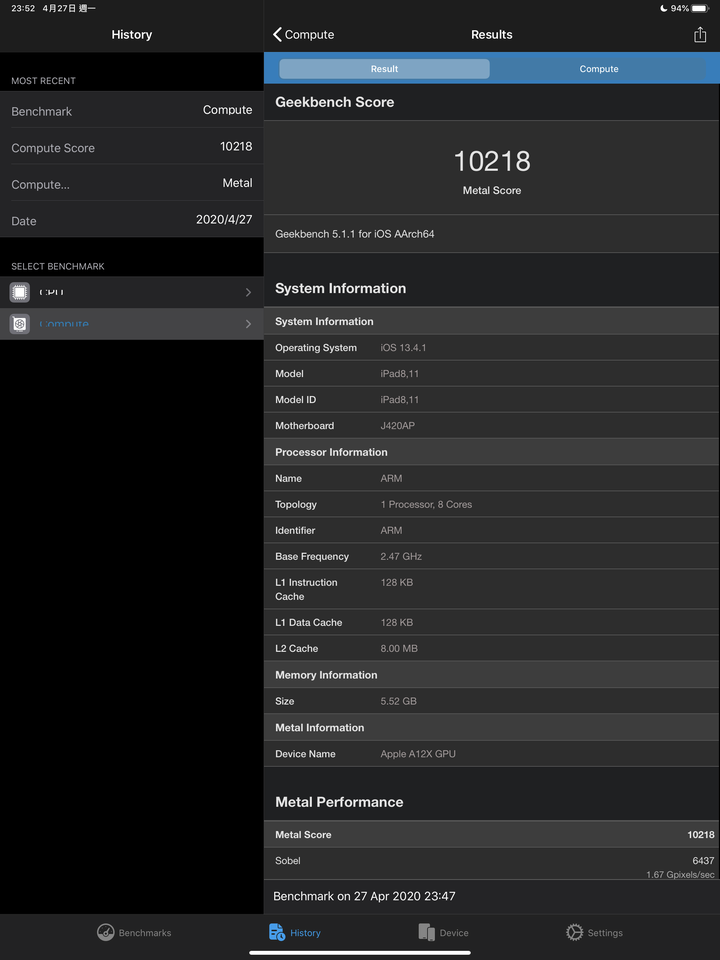Viewport: 720px width, 960px height.
Task: Select the Result segment tab
Action: pyautogui.click(x=384, y=69)
